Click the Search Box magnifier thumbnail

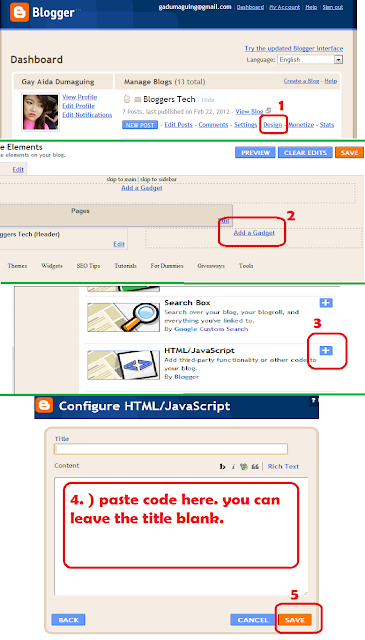[123, 317]
